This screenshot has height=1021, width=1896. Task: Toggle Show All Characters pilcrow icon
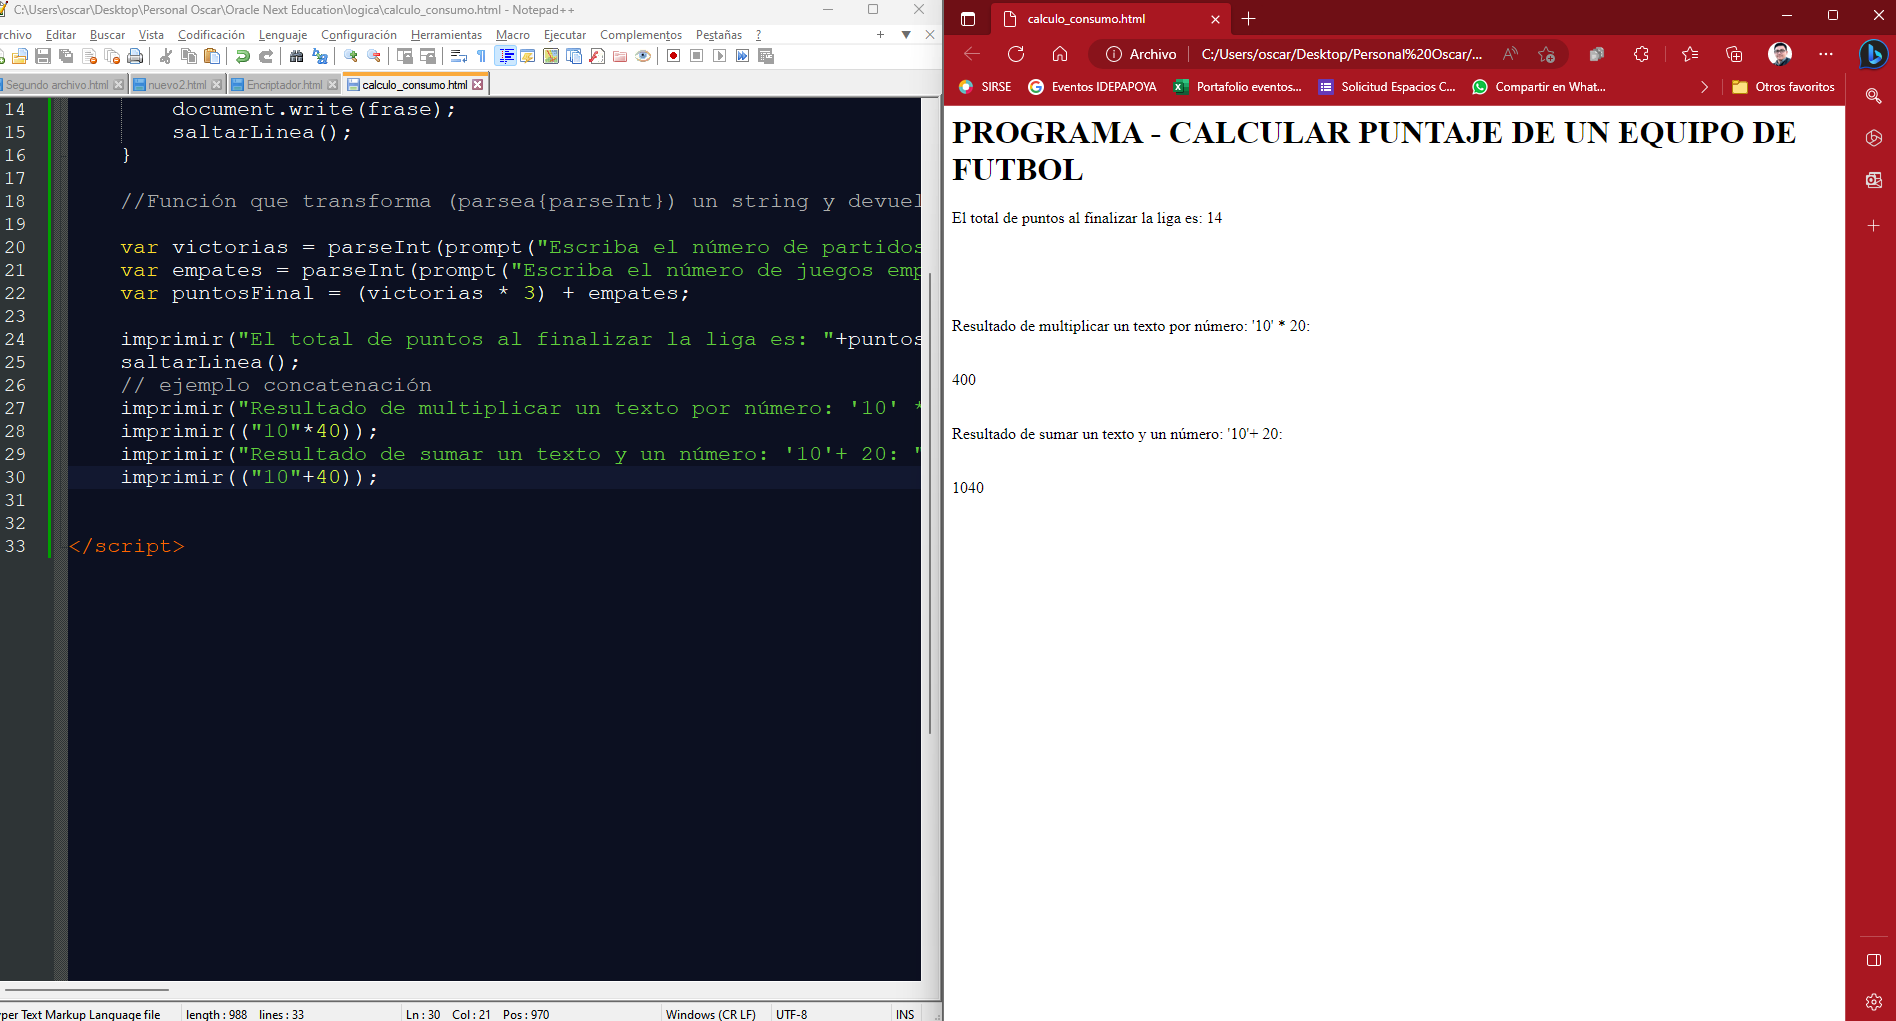(481, 56)
